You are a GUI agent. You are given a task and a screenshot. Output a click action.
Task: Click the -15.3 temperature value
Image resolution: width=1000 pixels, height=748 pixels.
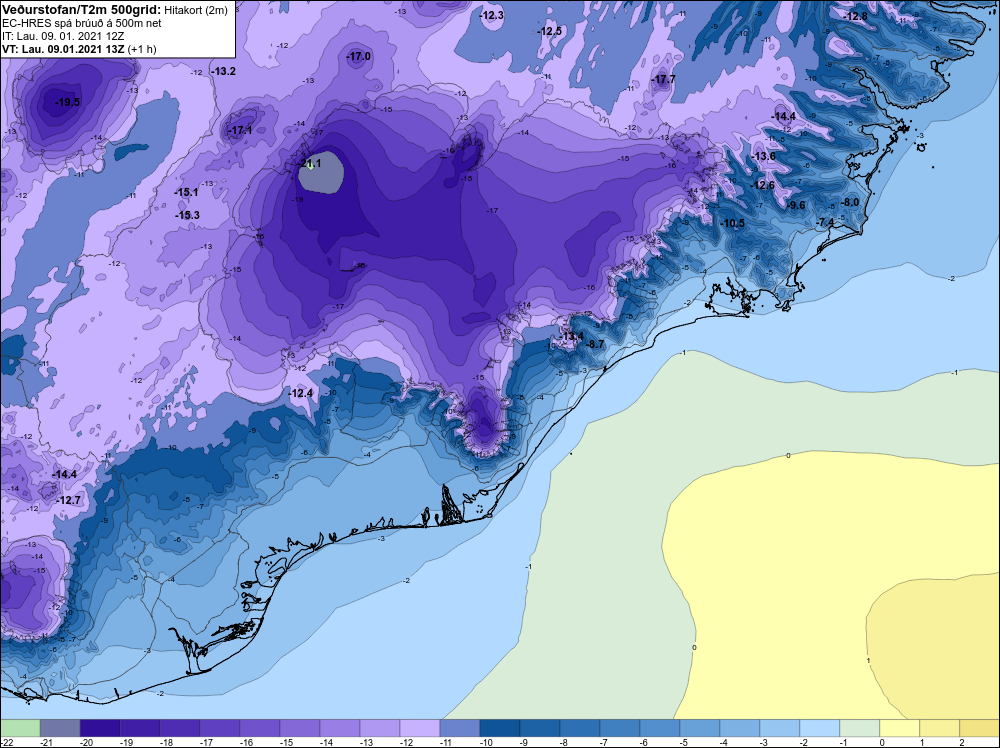coord(188,216)
